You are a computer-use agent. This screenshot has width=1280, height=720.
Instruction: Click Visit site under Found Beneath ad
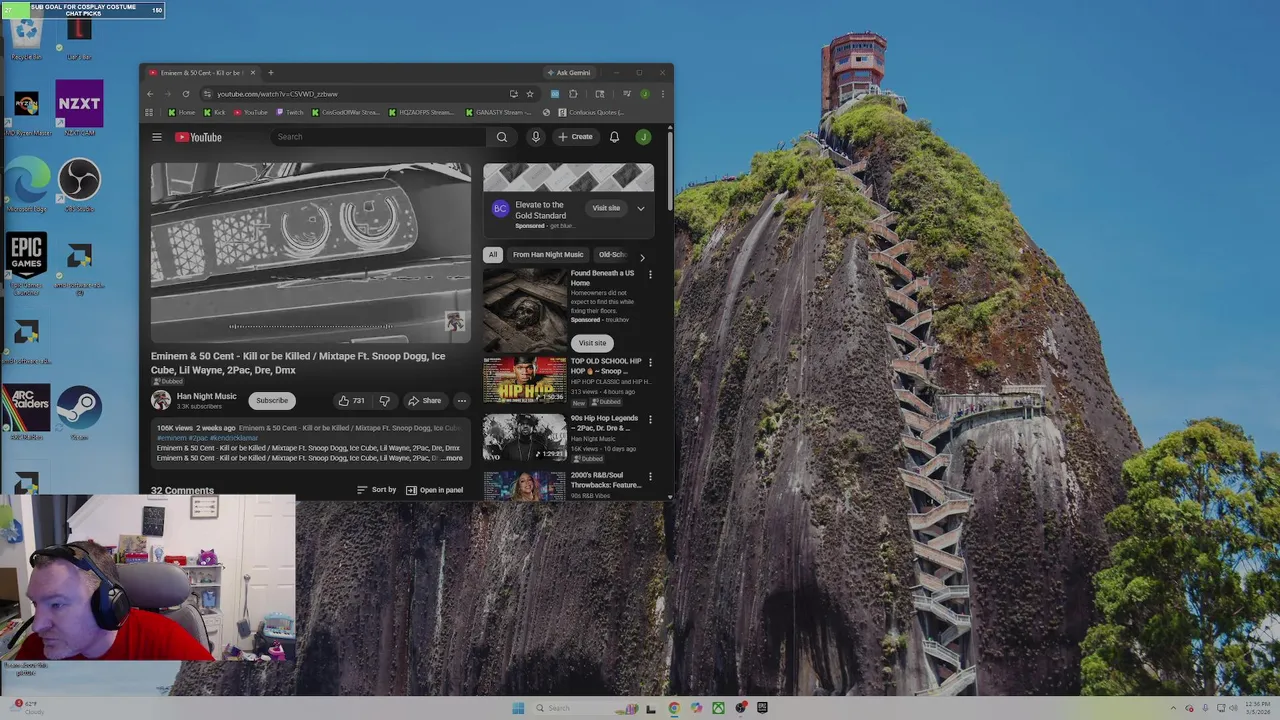pos(592,343)
